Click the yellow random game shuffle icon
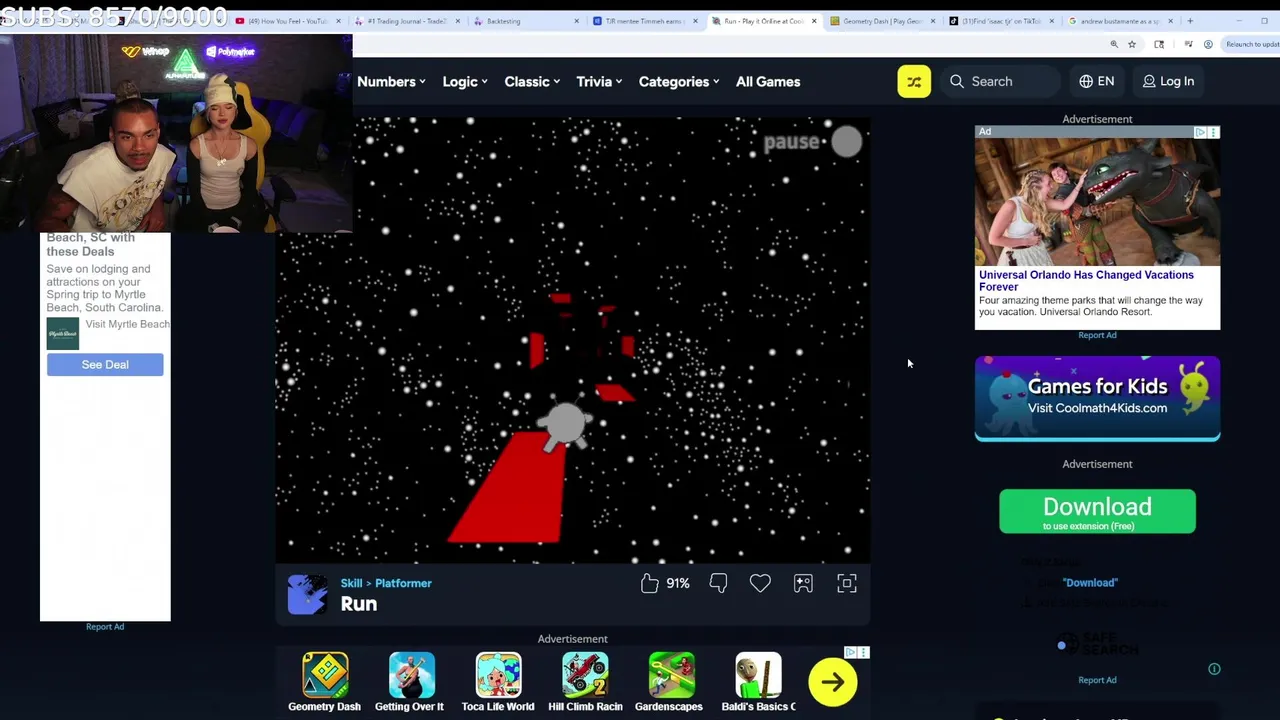The image size is (1280, 720). [x=914, y=82]
